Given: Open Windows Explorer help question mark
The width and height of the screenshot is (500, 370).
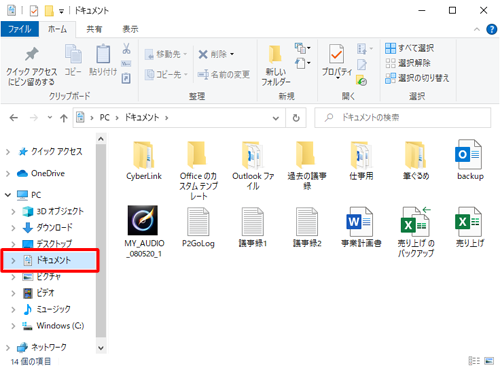Looking at the screenshot, I should point(492,29).
